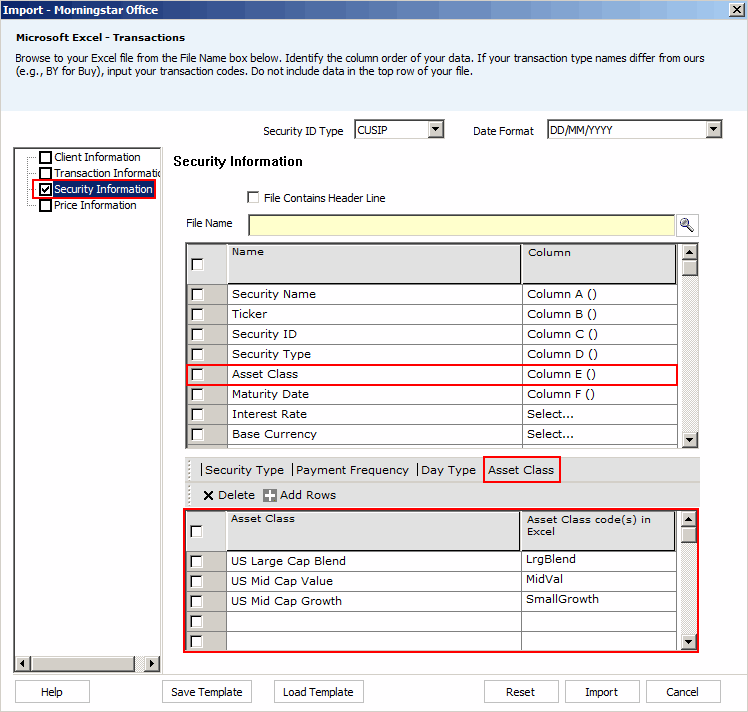Open the Security ID Type dropdown
748x712 pixels.
click(435, 130)
